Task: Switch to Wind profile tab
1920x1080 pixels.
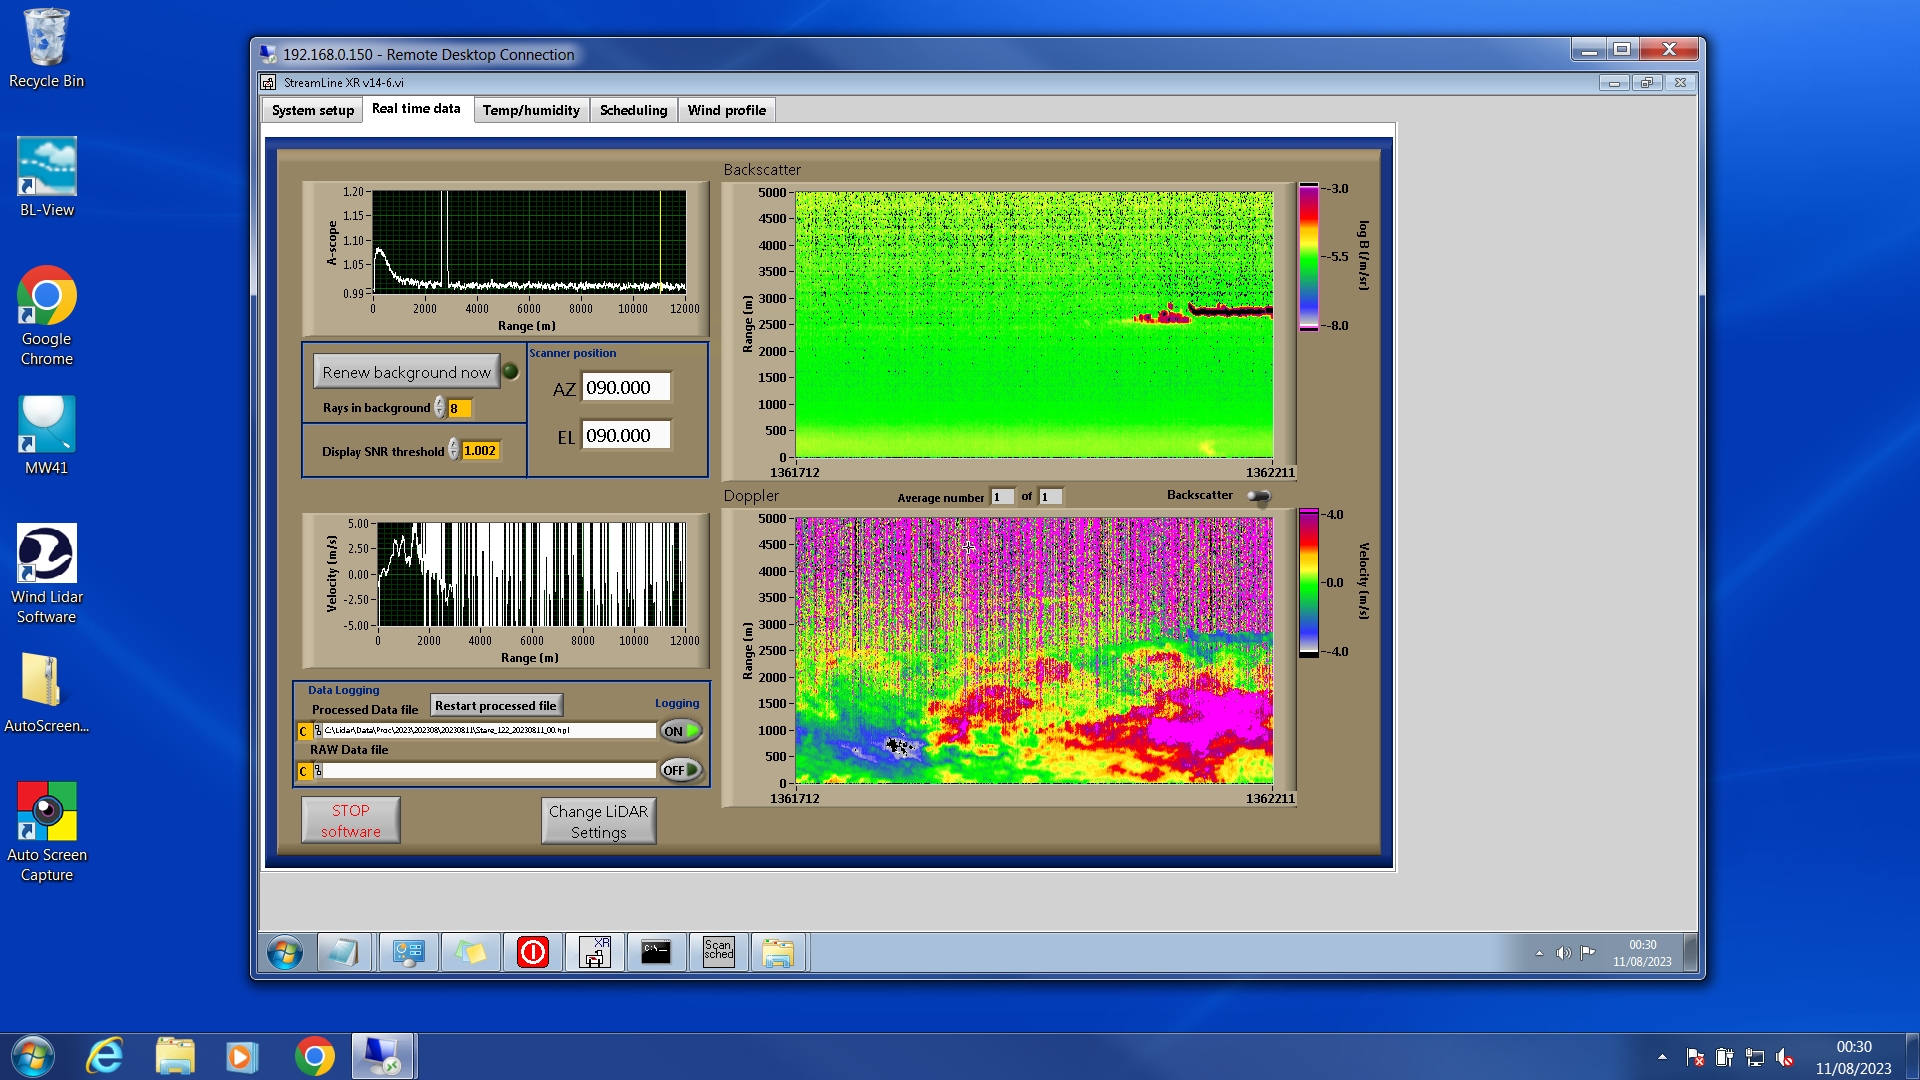Action: click(x=726, y=110)
